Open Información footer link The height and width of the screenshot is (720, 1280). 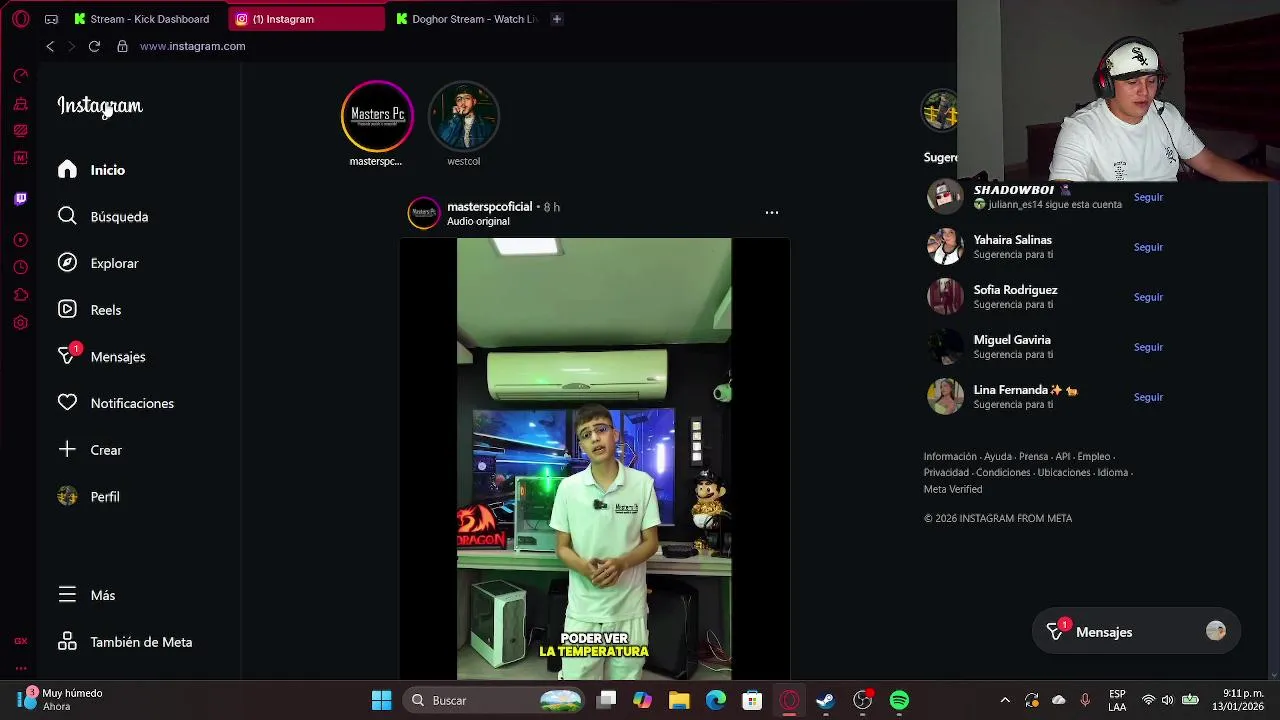coord(950,457)
